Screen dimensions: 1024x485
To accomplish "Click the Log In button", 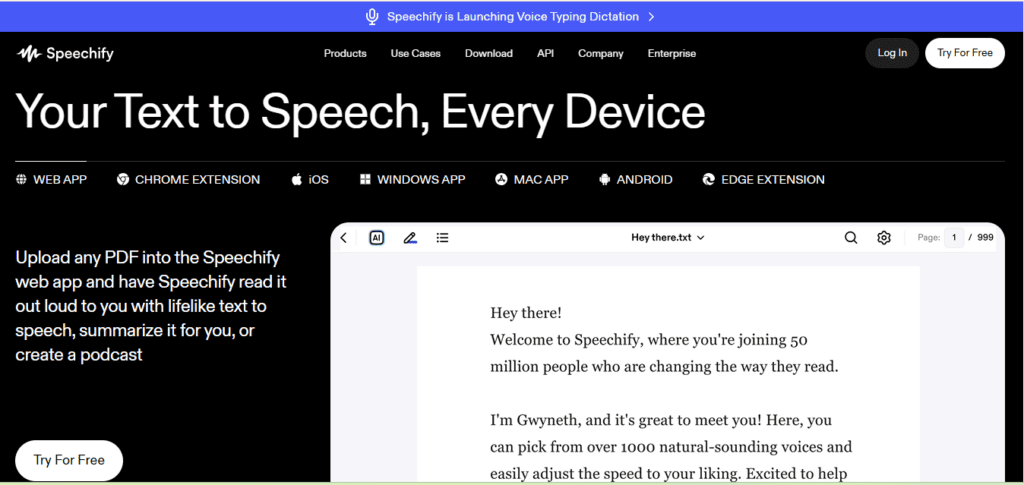I will pyautogui.click(x=892, y=53).
